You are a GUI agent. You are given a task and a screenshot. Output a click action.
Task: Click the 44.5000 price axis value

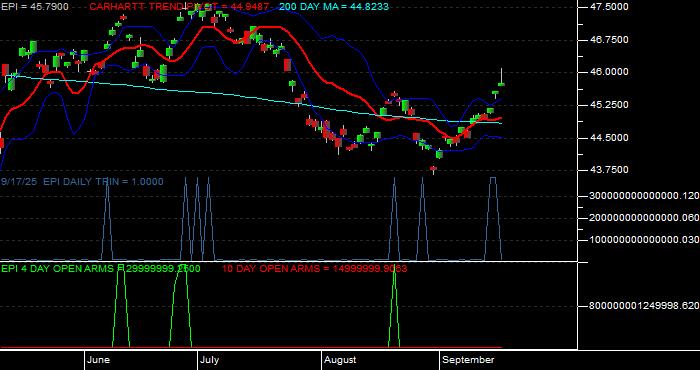(609, 137)
